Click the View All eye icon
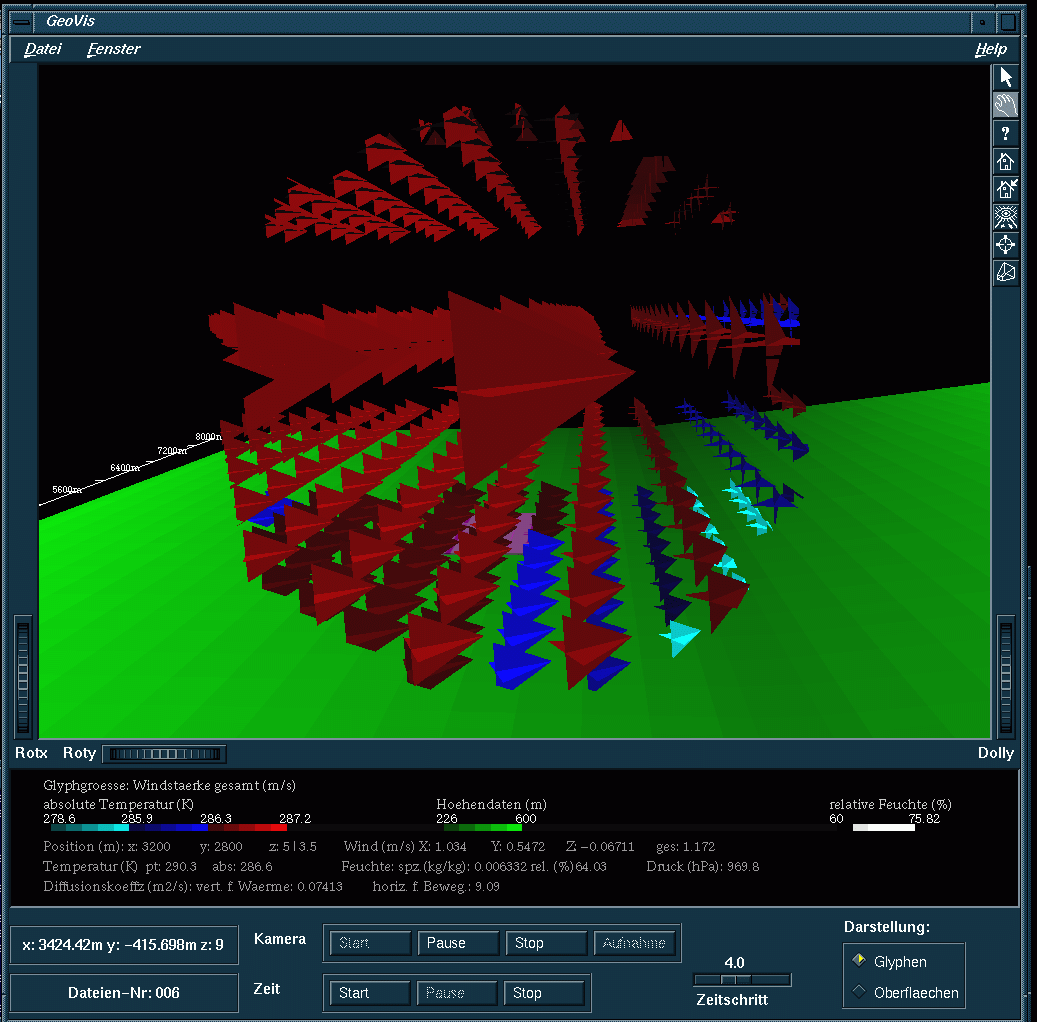1037x1022 pixels. click(x=1006, y=217)
